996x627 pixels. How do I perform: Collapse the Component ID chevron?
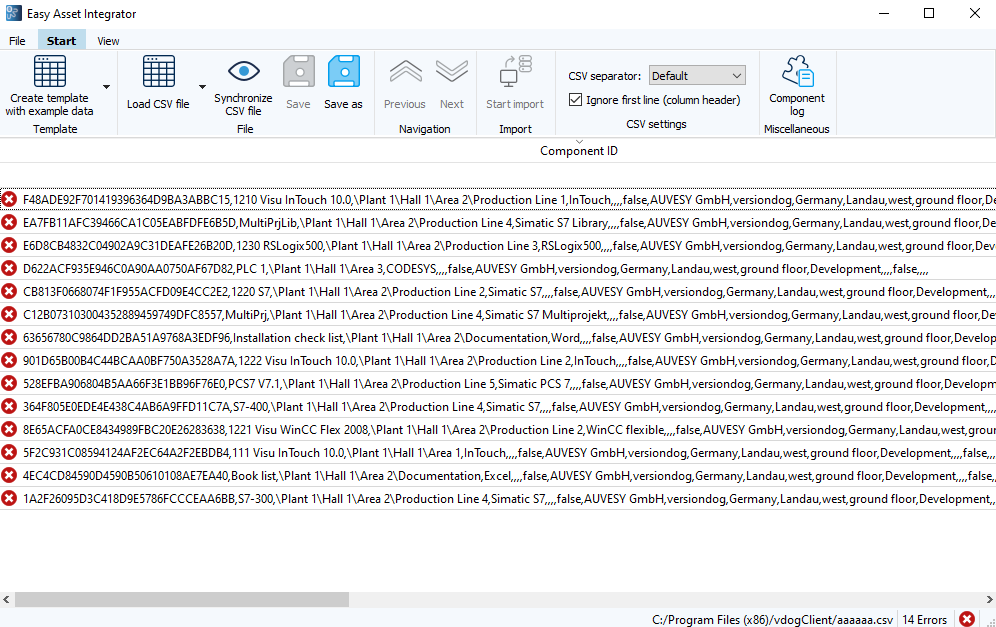578,141
